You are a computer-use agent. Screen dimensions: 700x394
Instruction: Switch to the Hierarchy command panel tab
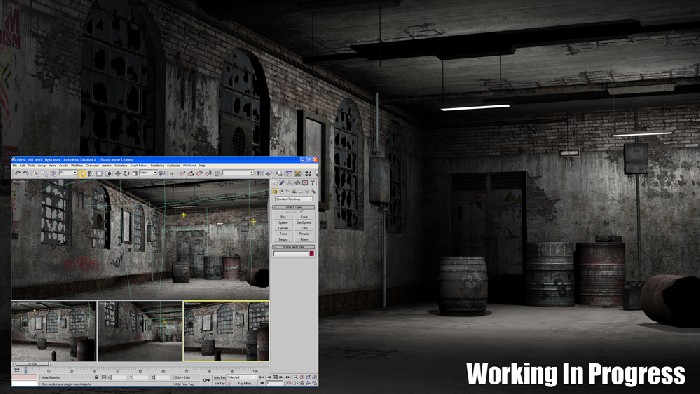pyautogui.click(x=290, y=182)
